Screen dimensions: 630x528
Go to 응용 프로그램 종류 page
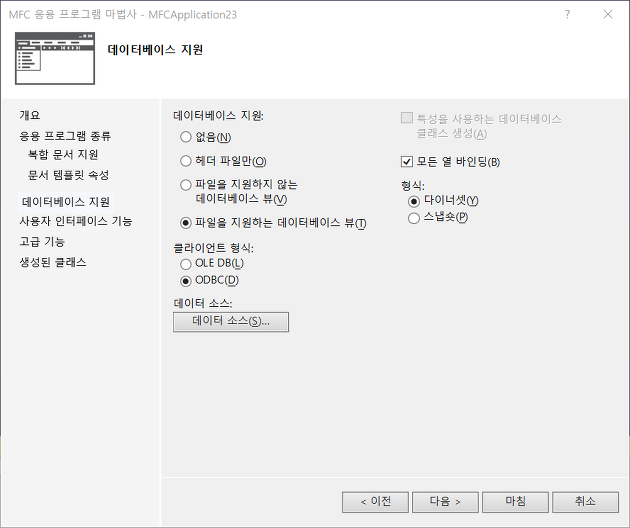(x=65, y=136)
